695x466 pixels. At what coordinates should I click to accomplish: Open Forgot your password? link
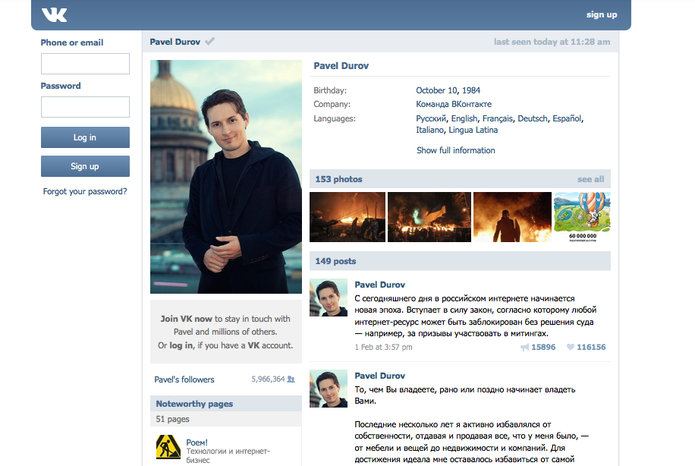point(85,191)
